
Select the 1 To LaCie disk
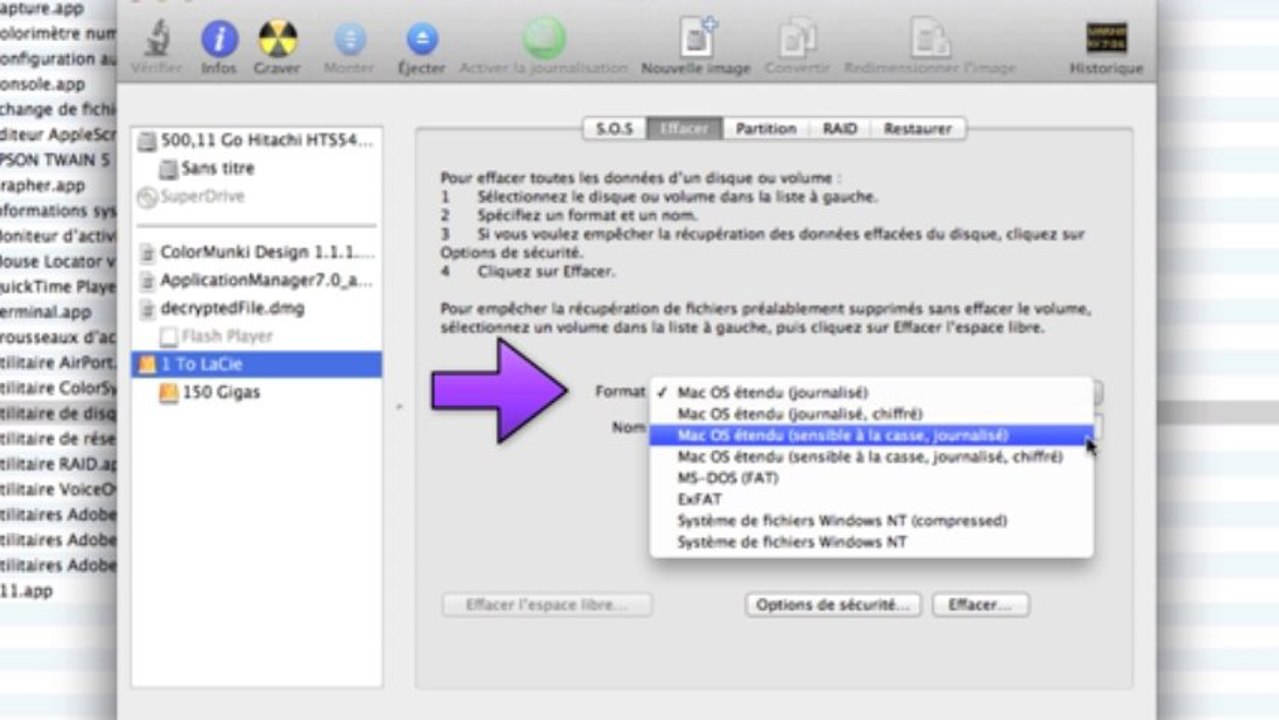coord(256,364)
